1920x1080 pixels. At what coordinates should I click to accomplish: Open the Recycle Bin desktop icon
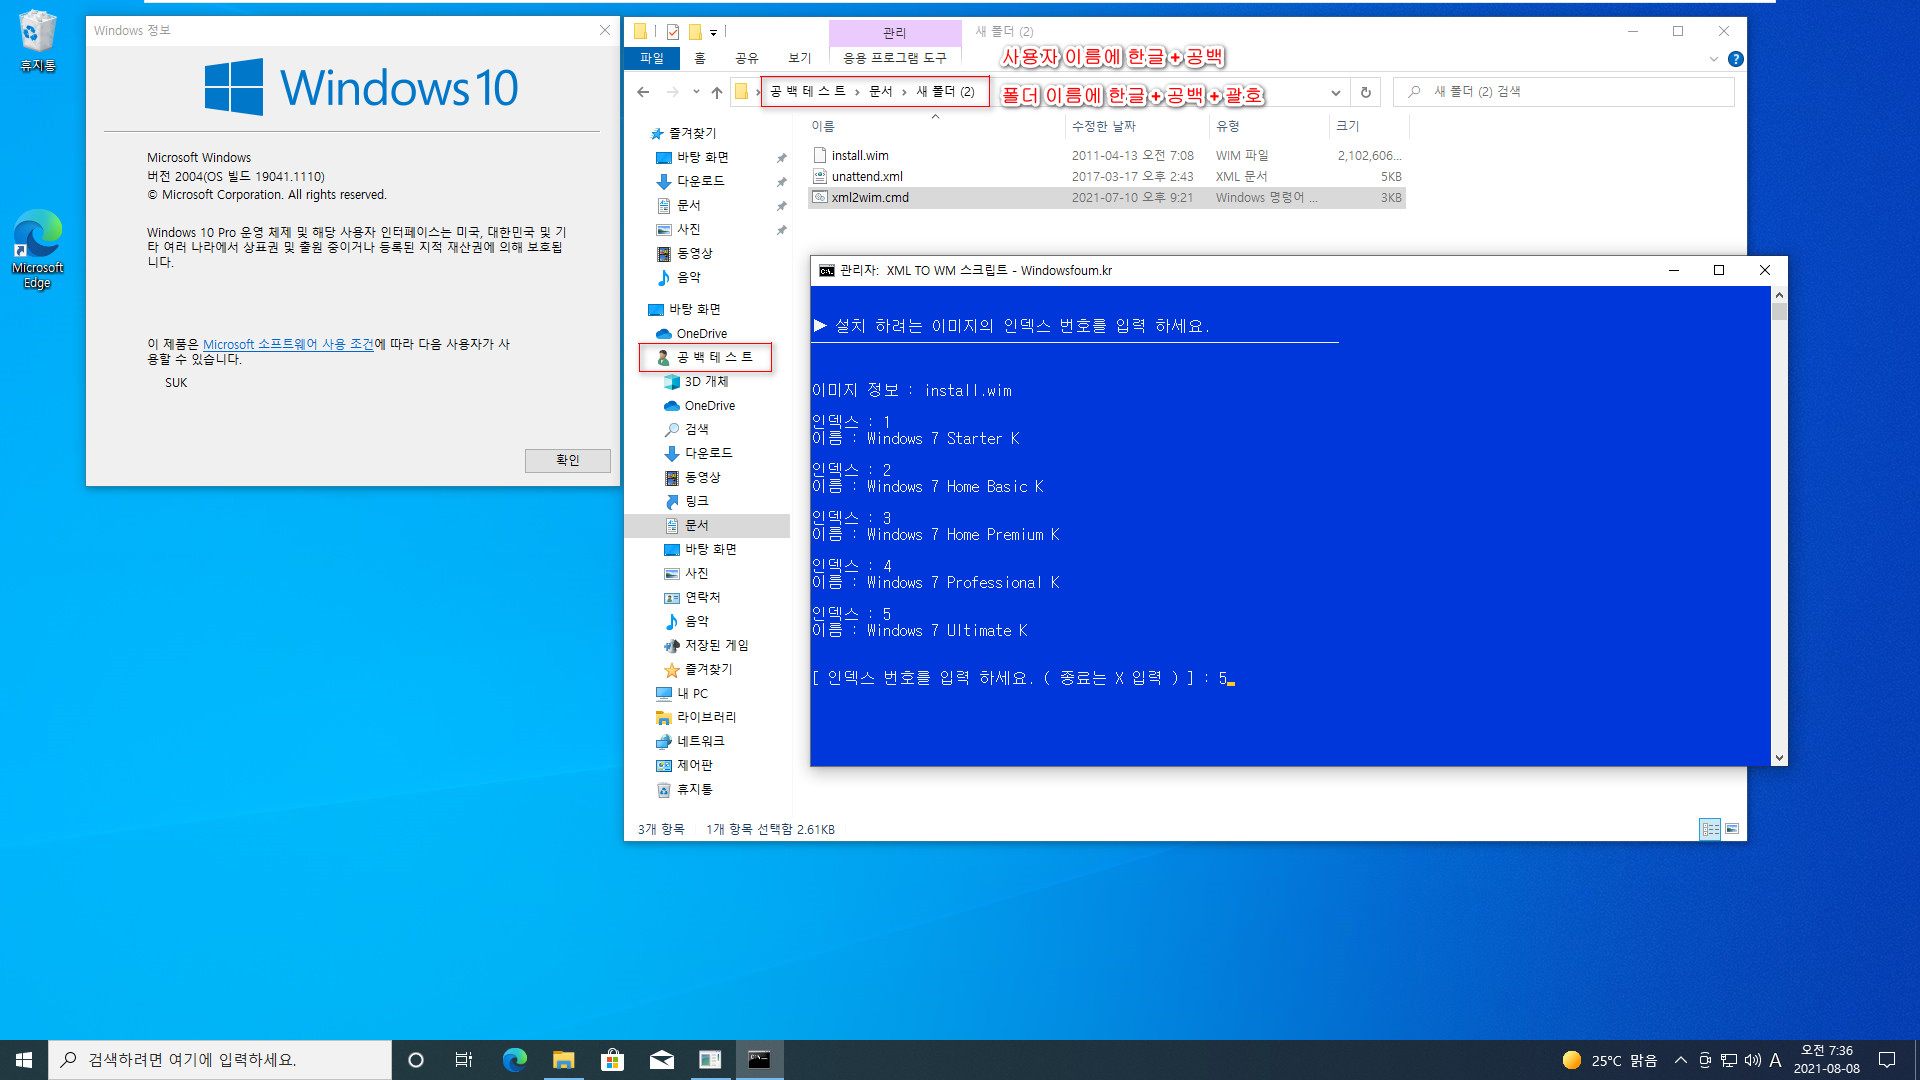(x=38, y=41)
